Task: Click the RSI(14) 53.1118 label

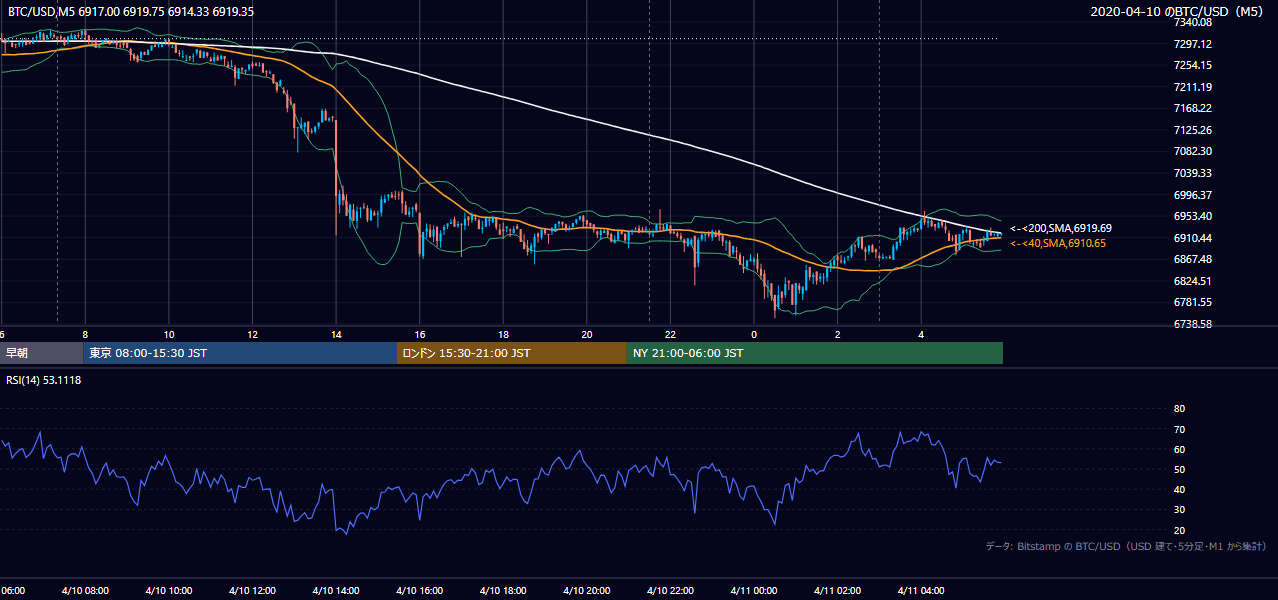Action: pyautogui.click(x=44, y=380)
